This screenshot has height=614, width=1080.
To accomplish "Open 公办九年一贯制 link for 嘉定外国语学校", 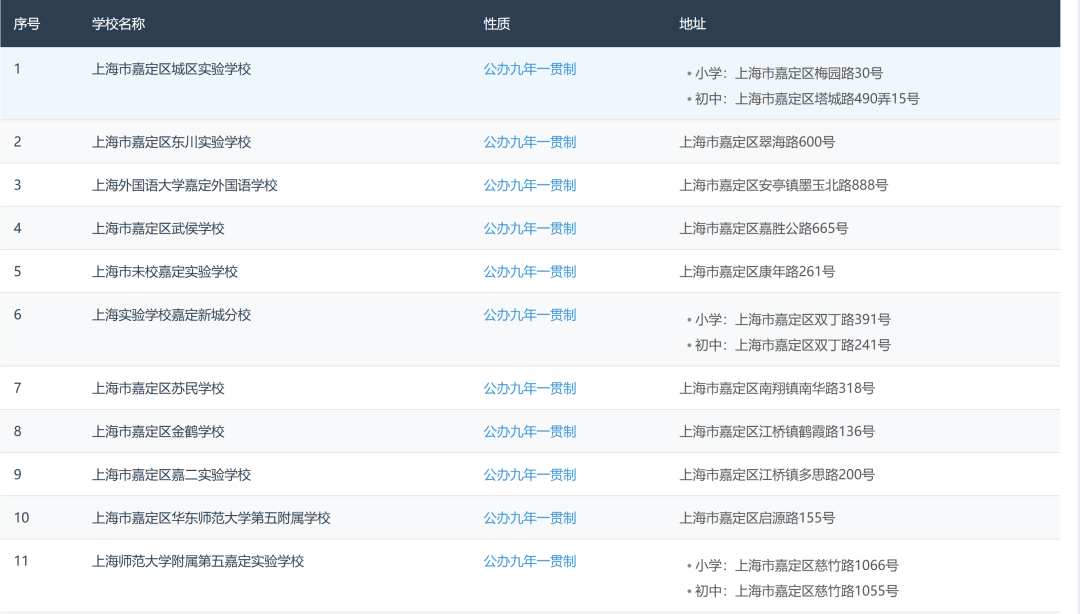I will tap(530, 185).
